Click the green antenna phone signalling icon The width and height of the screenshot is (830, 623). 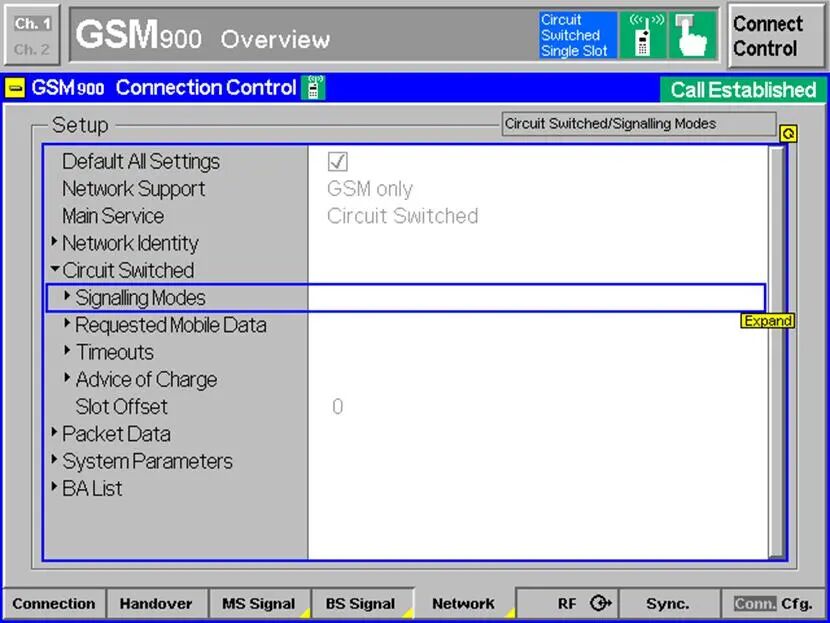pyautogui.click(x=643, y=35)
